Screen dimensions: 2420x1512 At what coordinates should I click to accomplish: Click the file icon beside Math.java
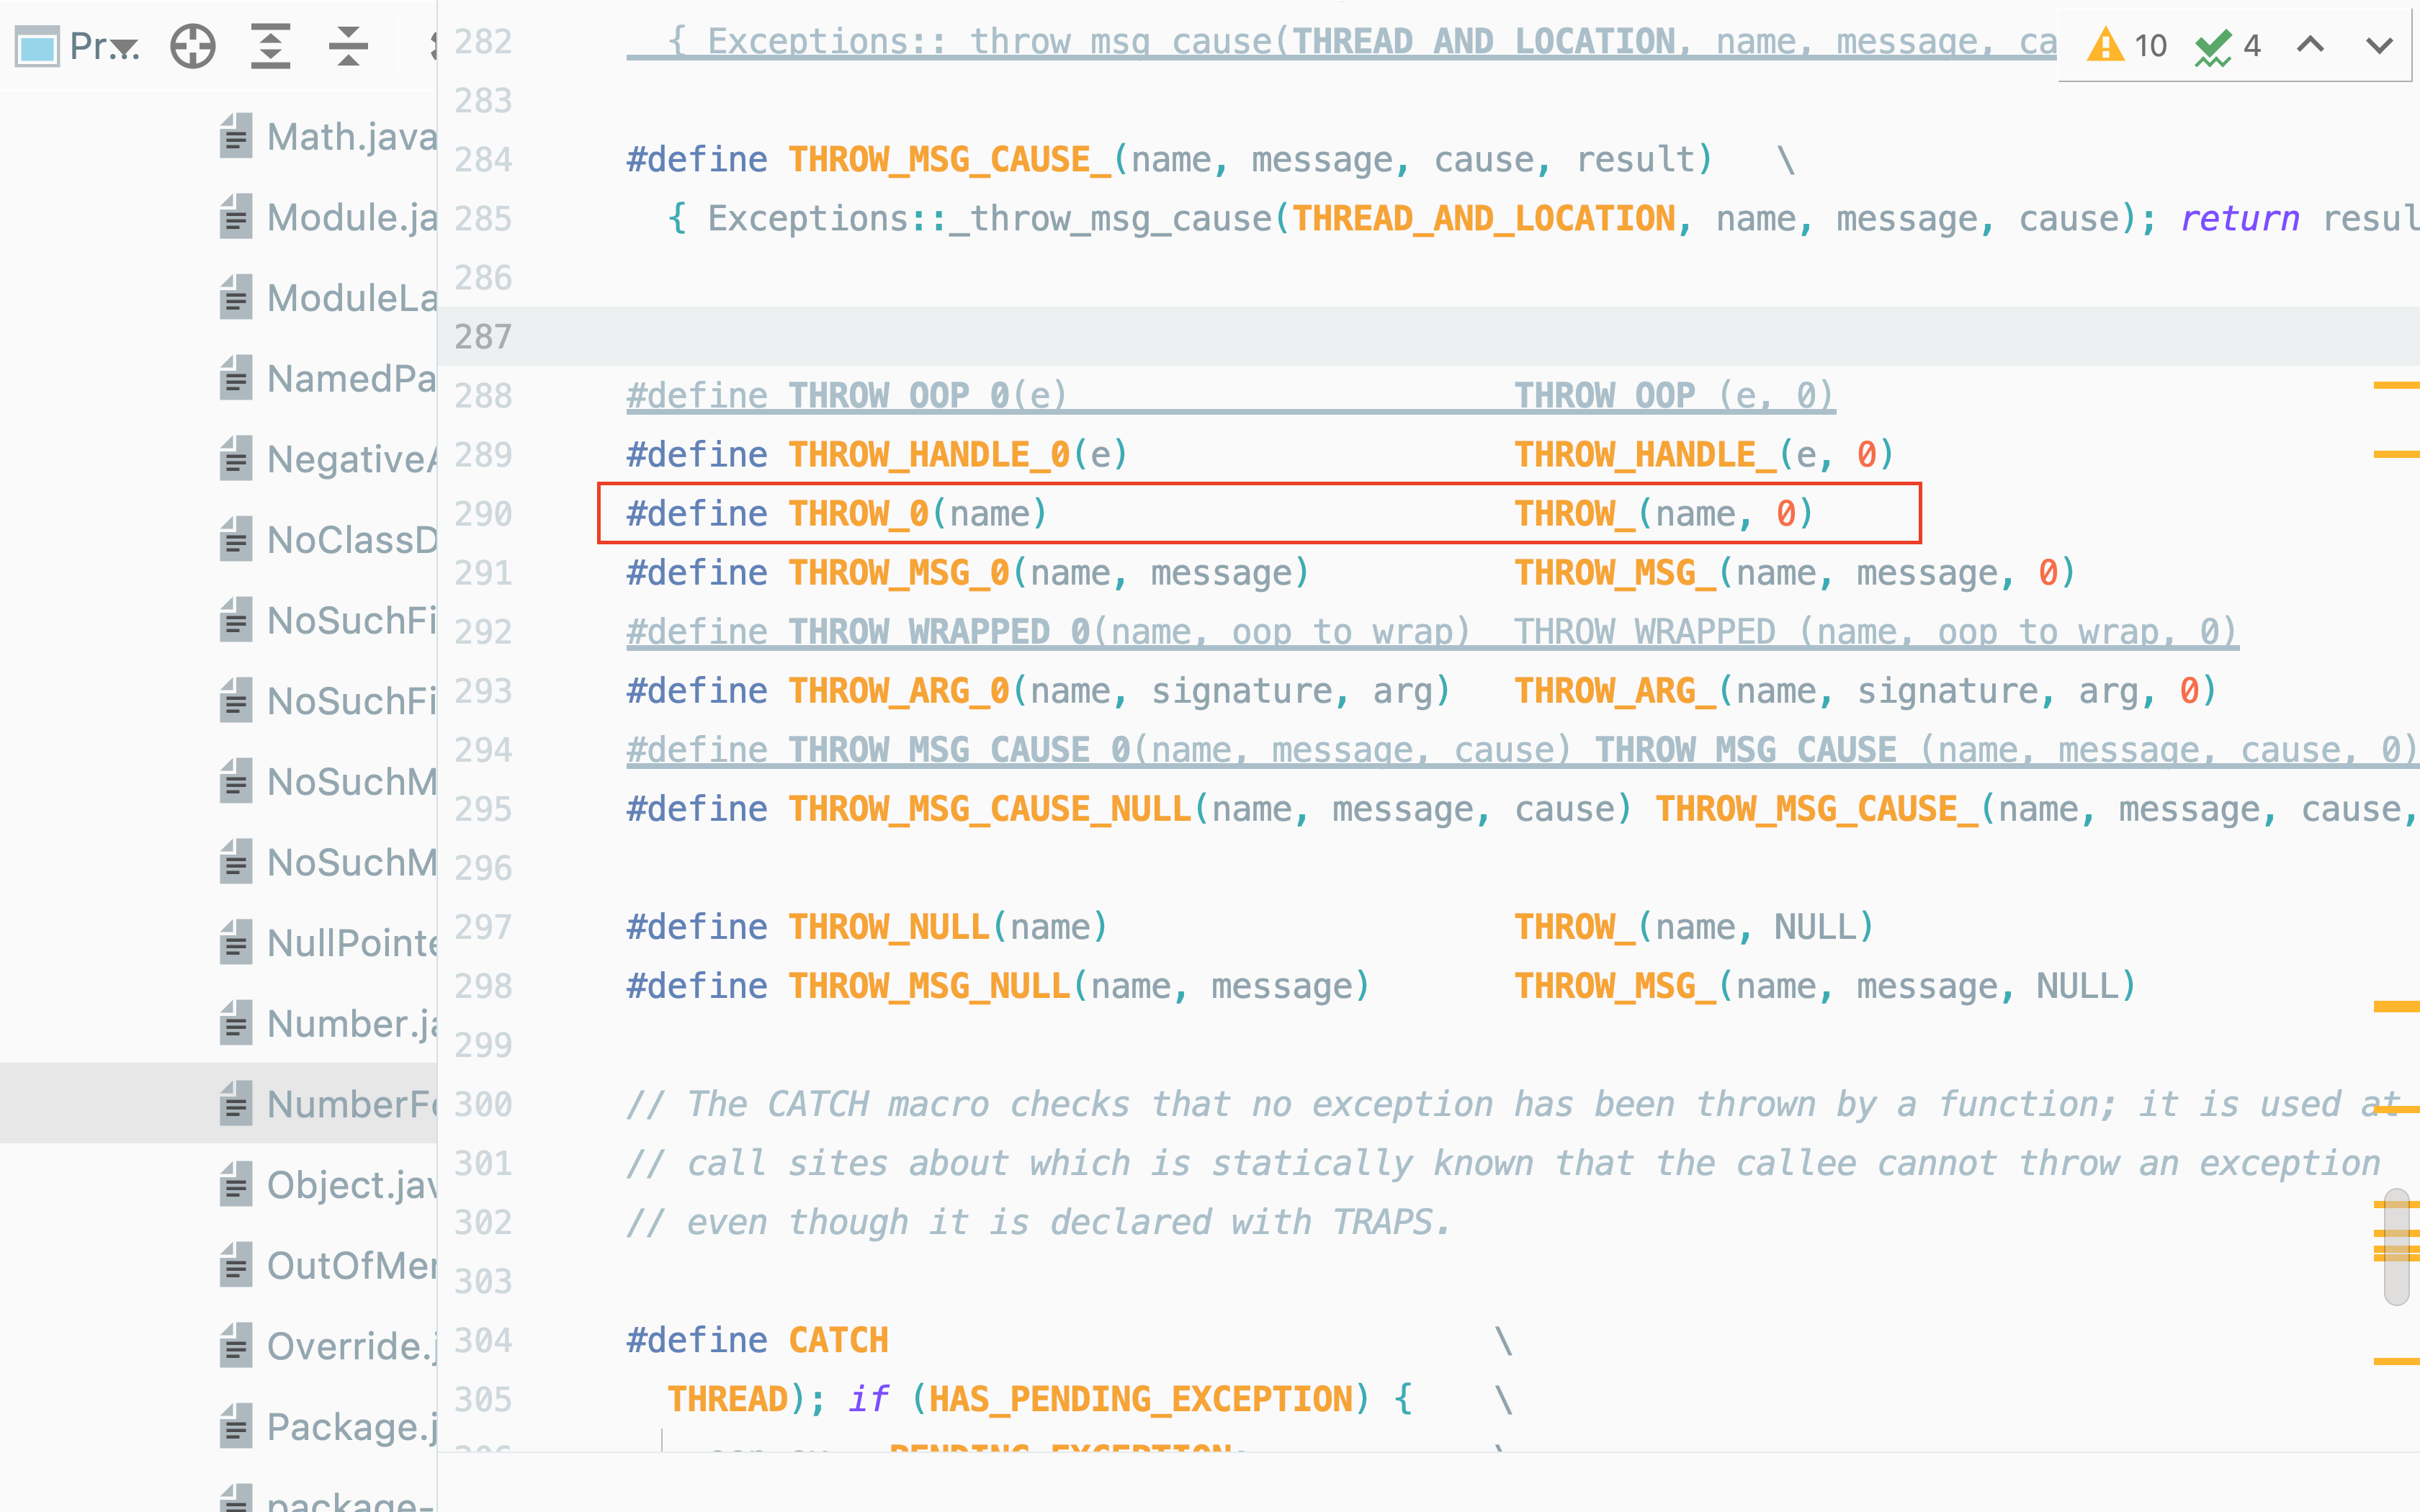point(236,136)
